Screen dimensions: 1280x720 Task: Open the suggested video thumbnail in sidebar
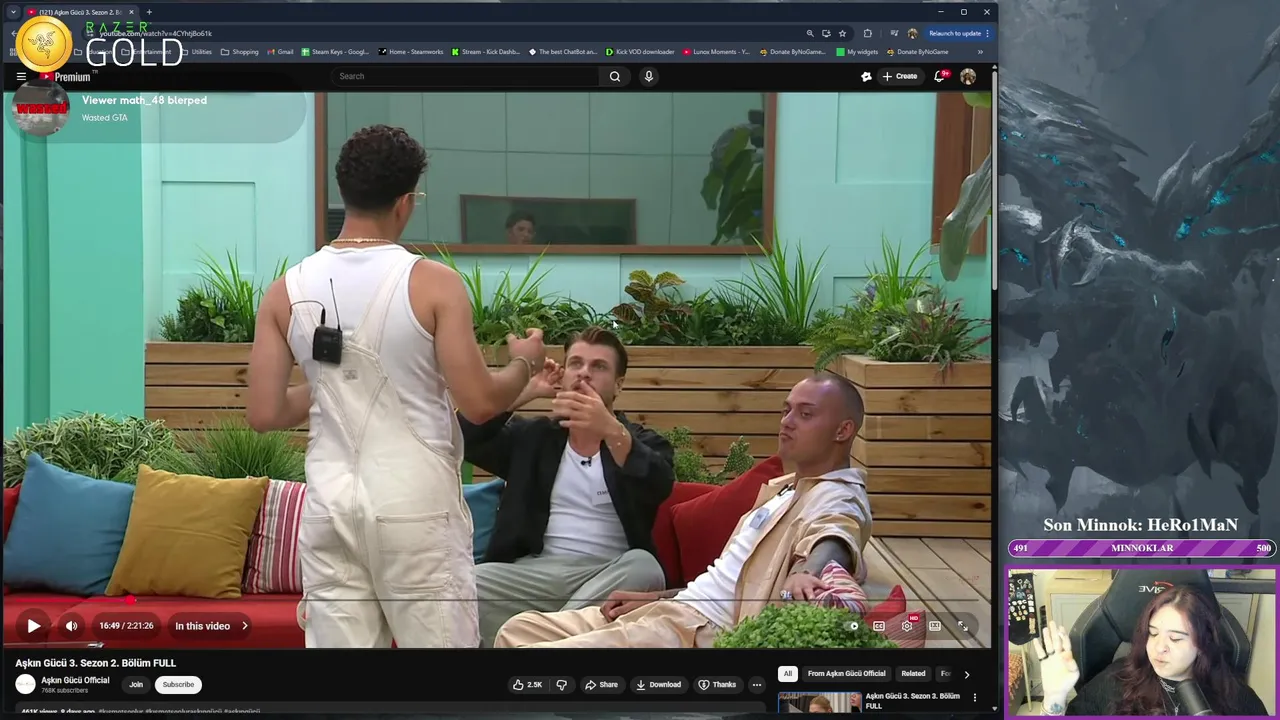pos(819,704)
